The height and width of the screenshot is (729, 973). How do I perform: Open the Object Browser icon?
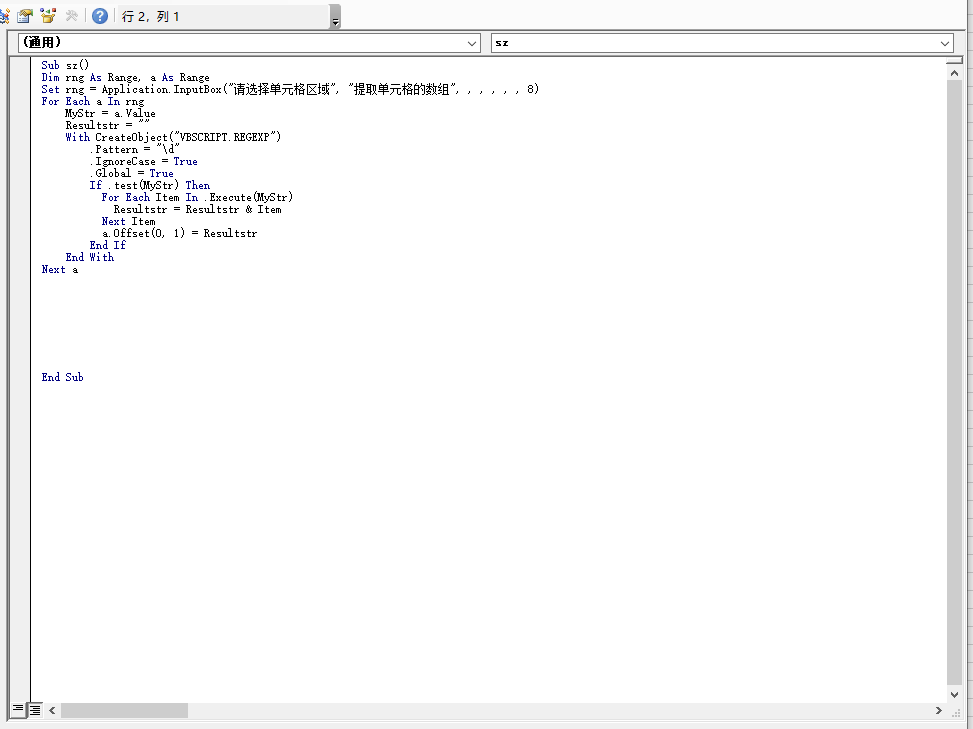tap(47, 16)
